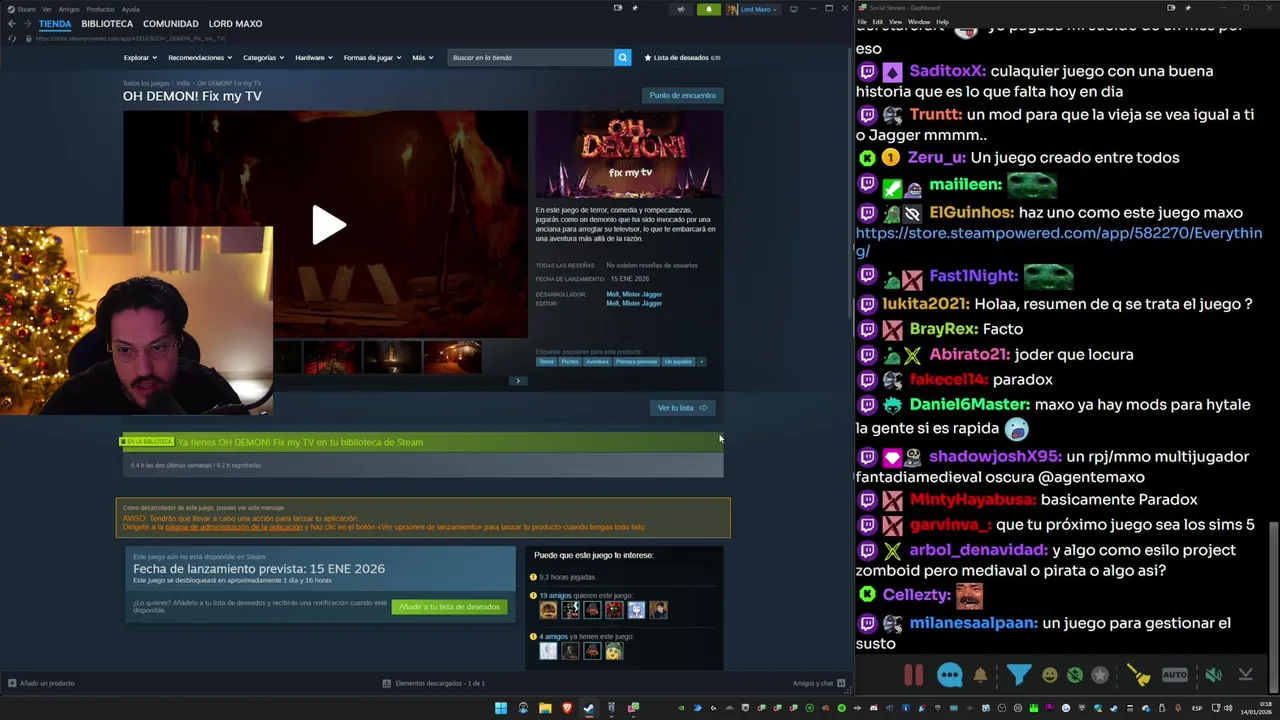The image size is (1280, 720).
Task: Open the blue filter funnel in Social Stream
Action: (x=1018, y=675)
